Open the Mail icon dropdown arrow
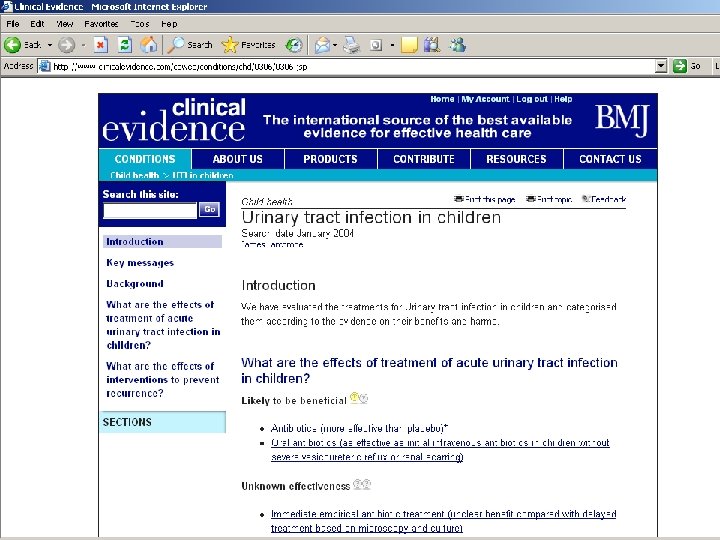 click(335, 45)
